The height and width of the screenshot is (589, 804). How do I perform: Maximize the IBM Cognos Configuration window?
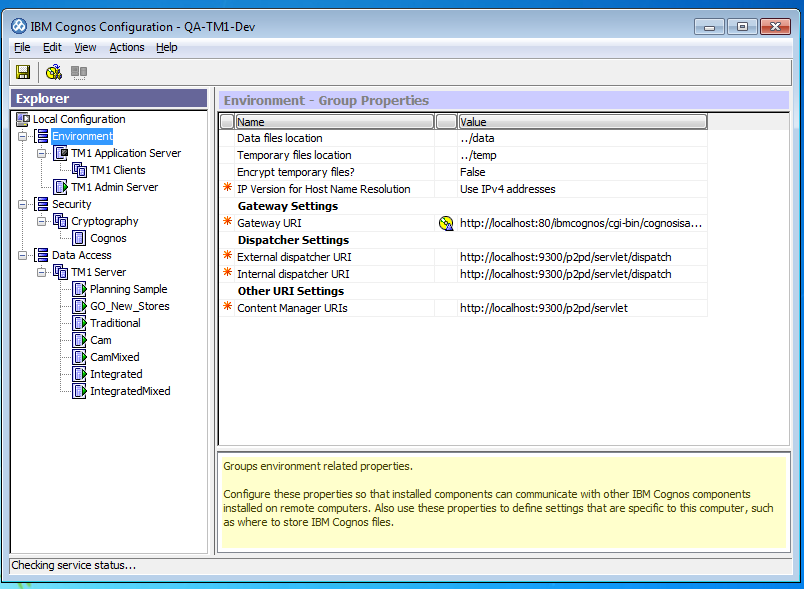pos(742,26)
